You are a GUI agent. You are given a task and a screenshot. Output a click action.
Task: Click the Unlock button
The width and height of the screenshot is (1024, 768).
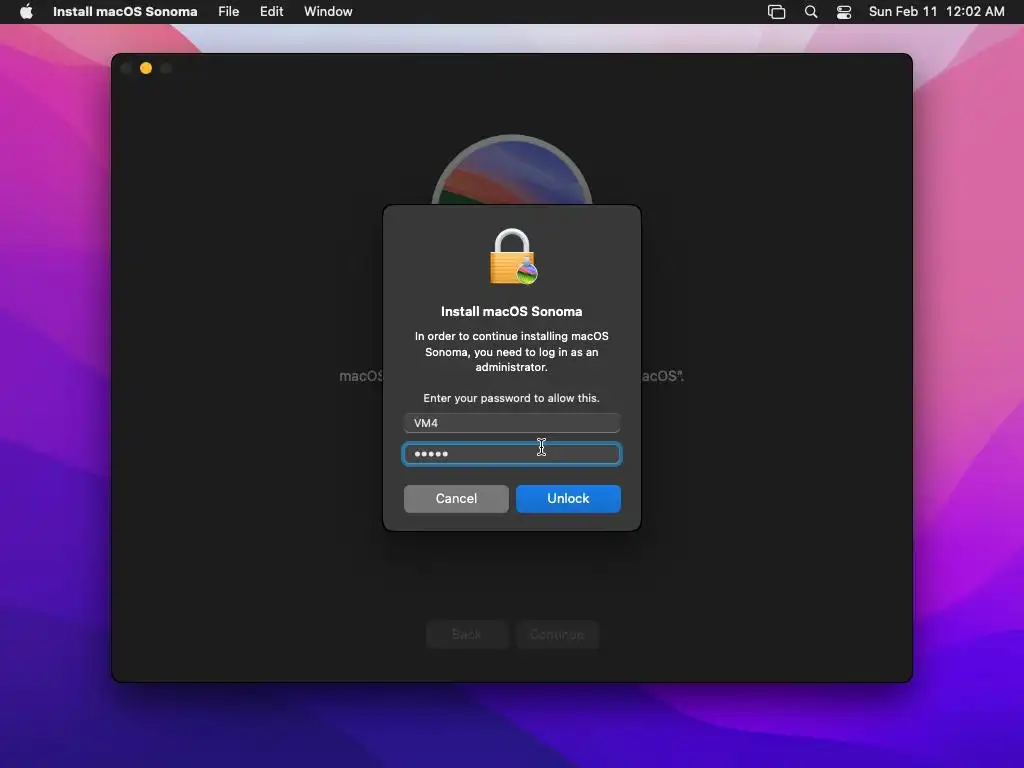coord(568,498)
